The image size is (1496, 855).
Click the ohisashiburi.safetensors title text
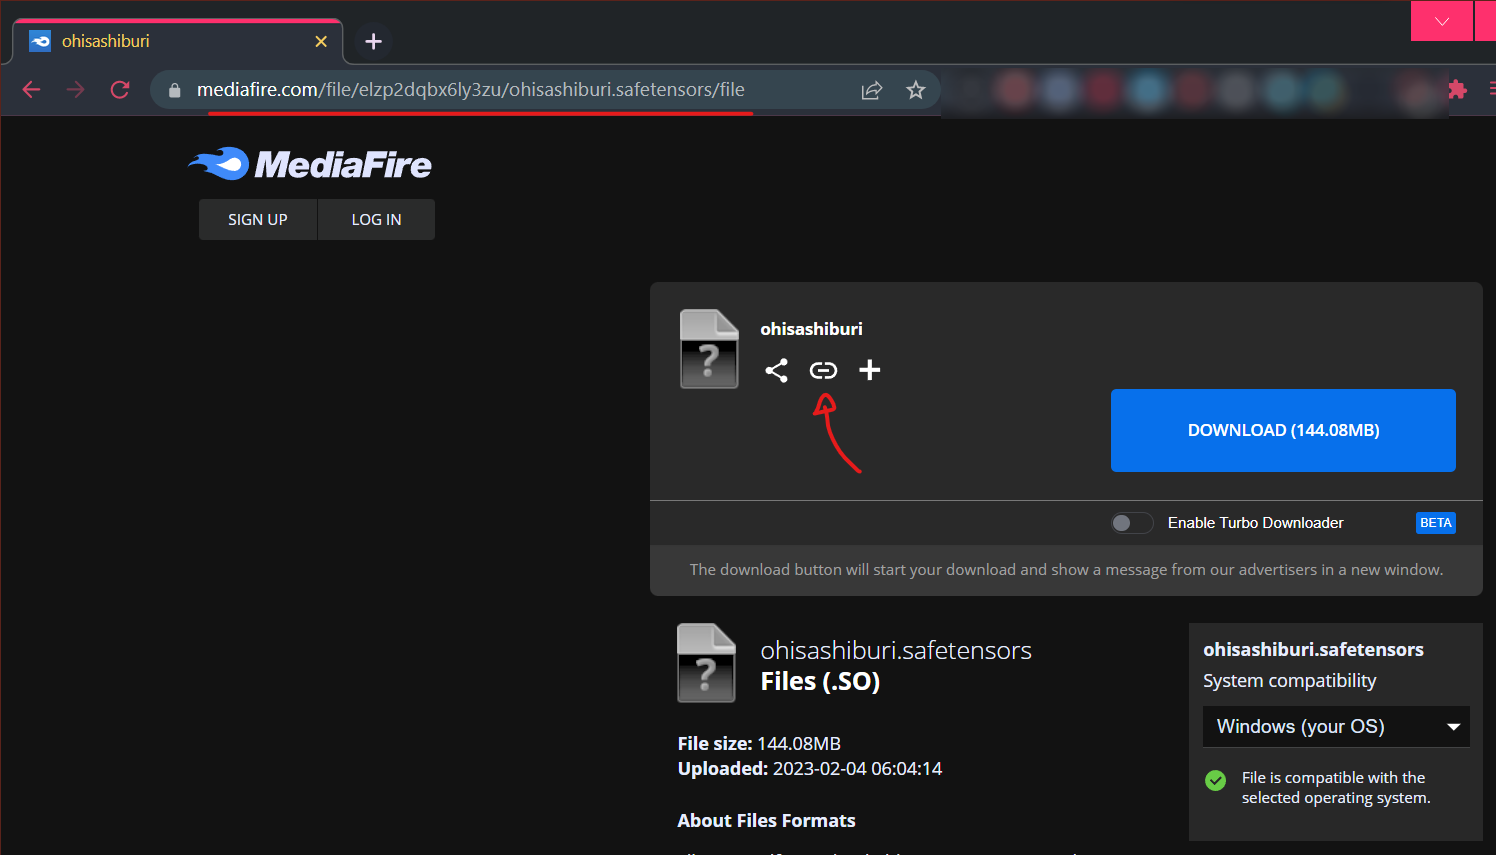click(896, 650)
